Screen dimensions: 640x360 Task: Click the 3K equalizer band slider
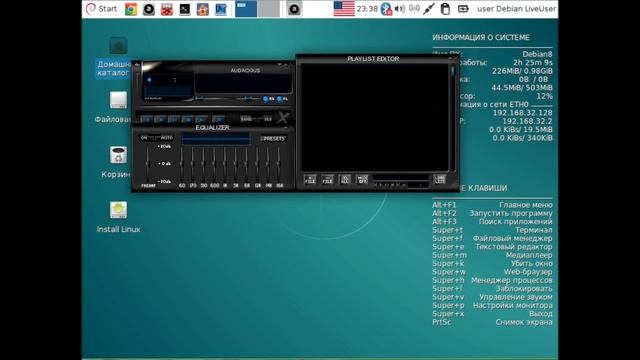click(x=236, y=164)
